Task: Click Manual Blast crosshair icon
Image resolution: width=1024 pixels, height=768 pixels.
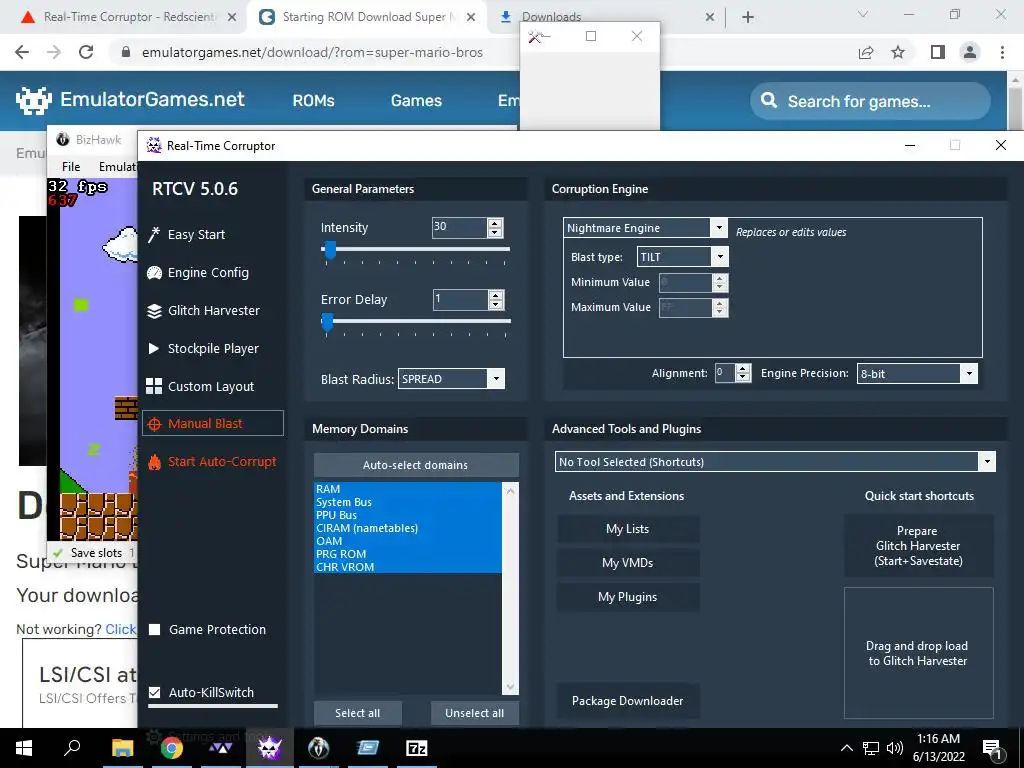Action: point(154,424)
